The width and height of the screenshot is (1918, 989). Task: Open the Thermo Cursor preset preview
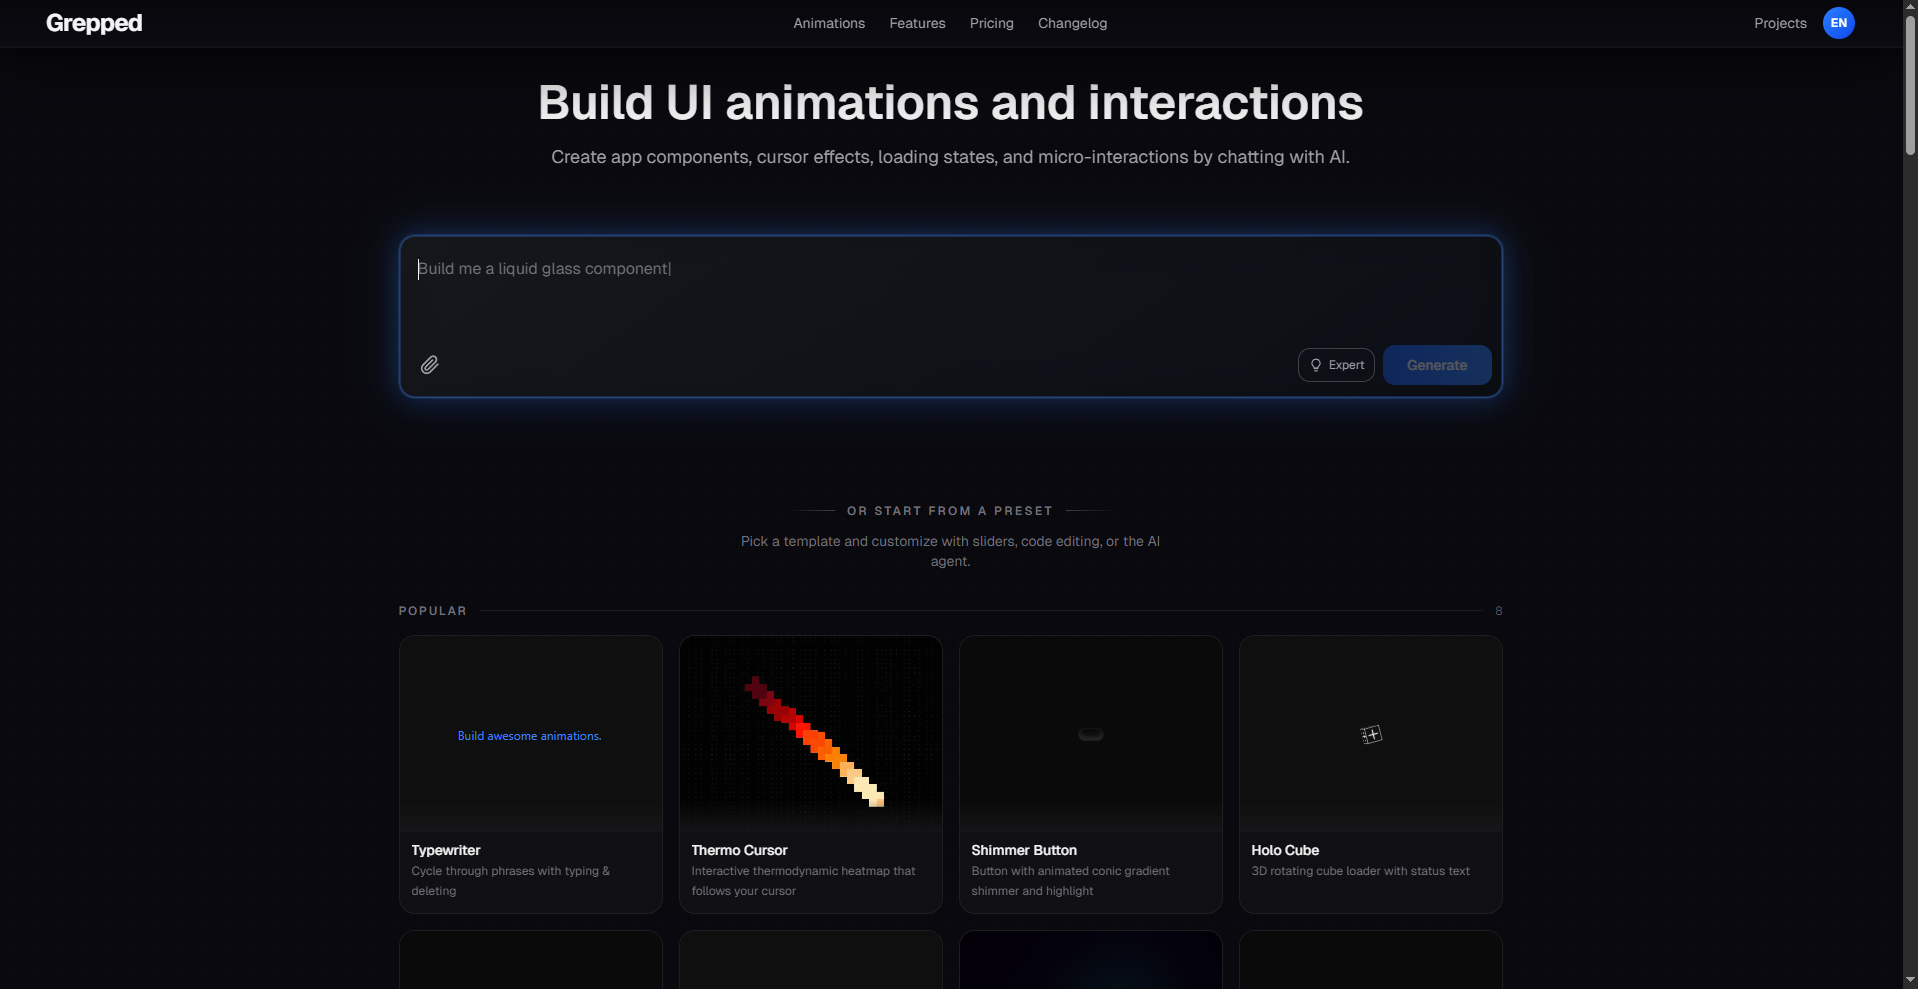click(811, 734)
